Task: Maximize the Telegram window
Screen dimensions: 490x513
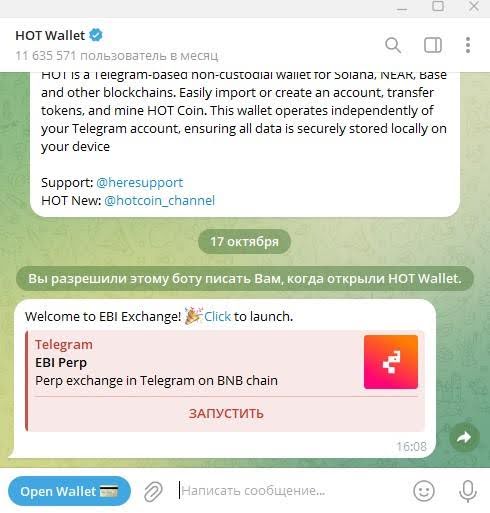Action: coord(438,6)
